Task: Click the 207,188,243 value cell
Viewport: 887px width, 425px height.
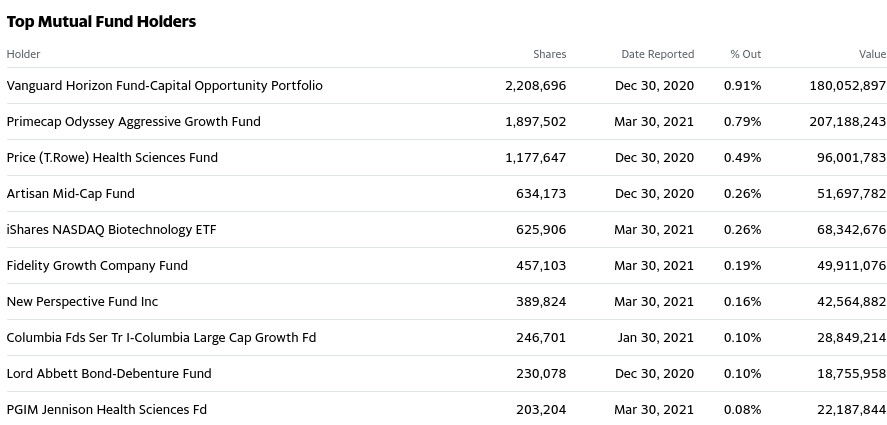Action: coord(847,122)
